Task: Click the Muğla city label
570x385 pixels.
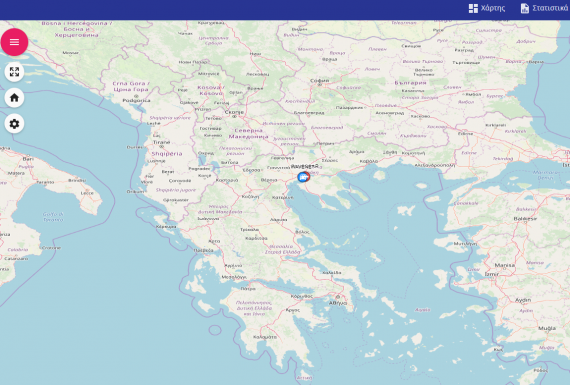Action: (547, 328)
